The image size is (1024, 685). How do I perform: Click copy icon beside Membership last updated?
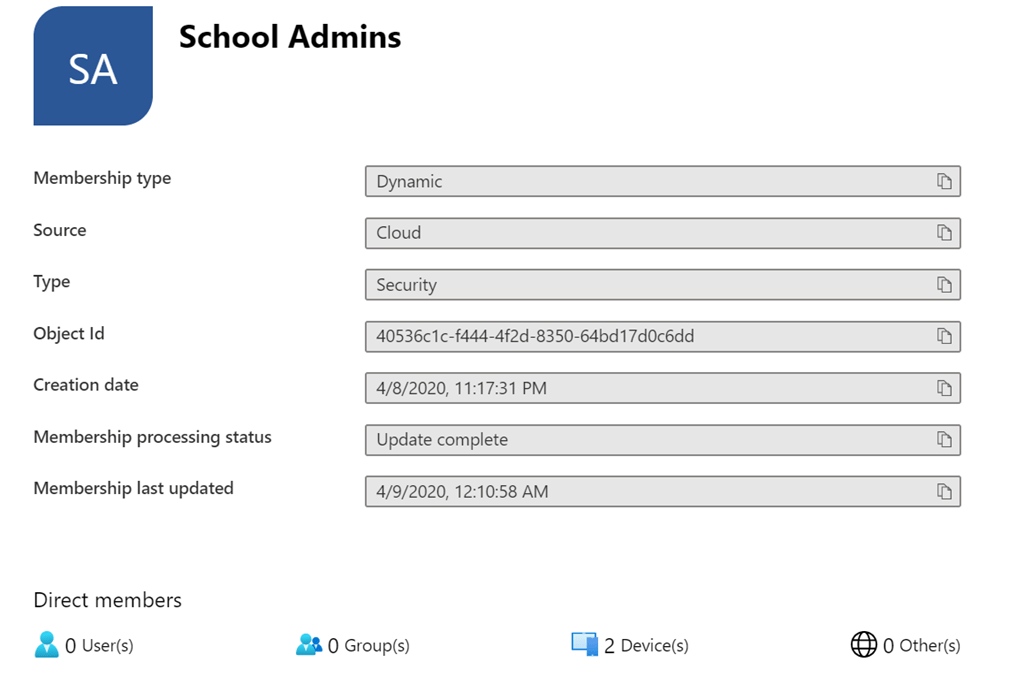[x=944, y=491]
